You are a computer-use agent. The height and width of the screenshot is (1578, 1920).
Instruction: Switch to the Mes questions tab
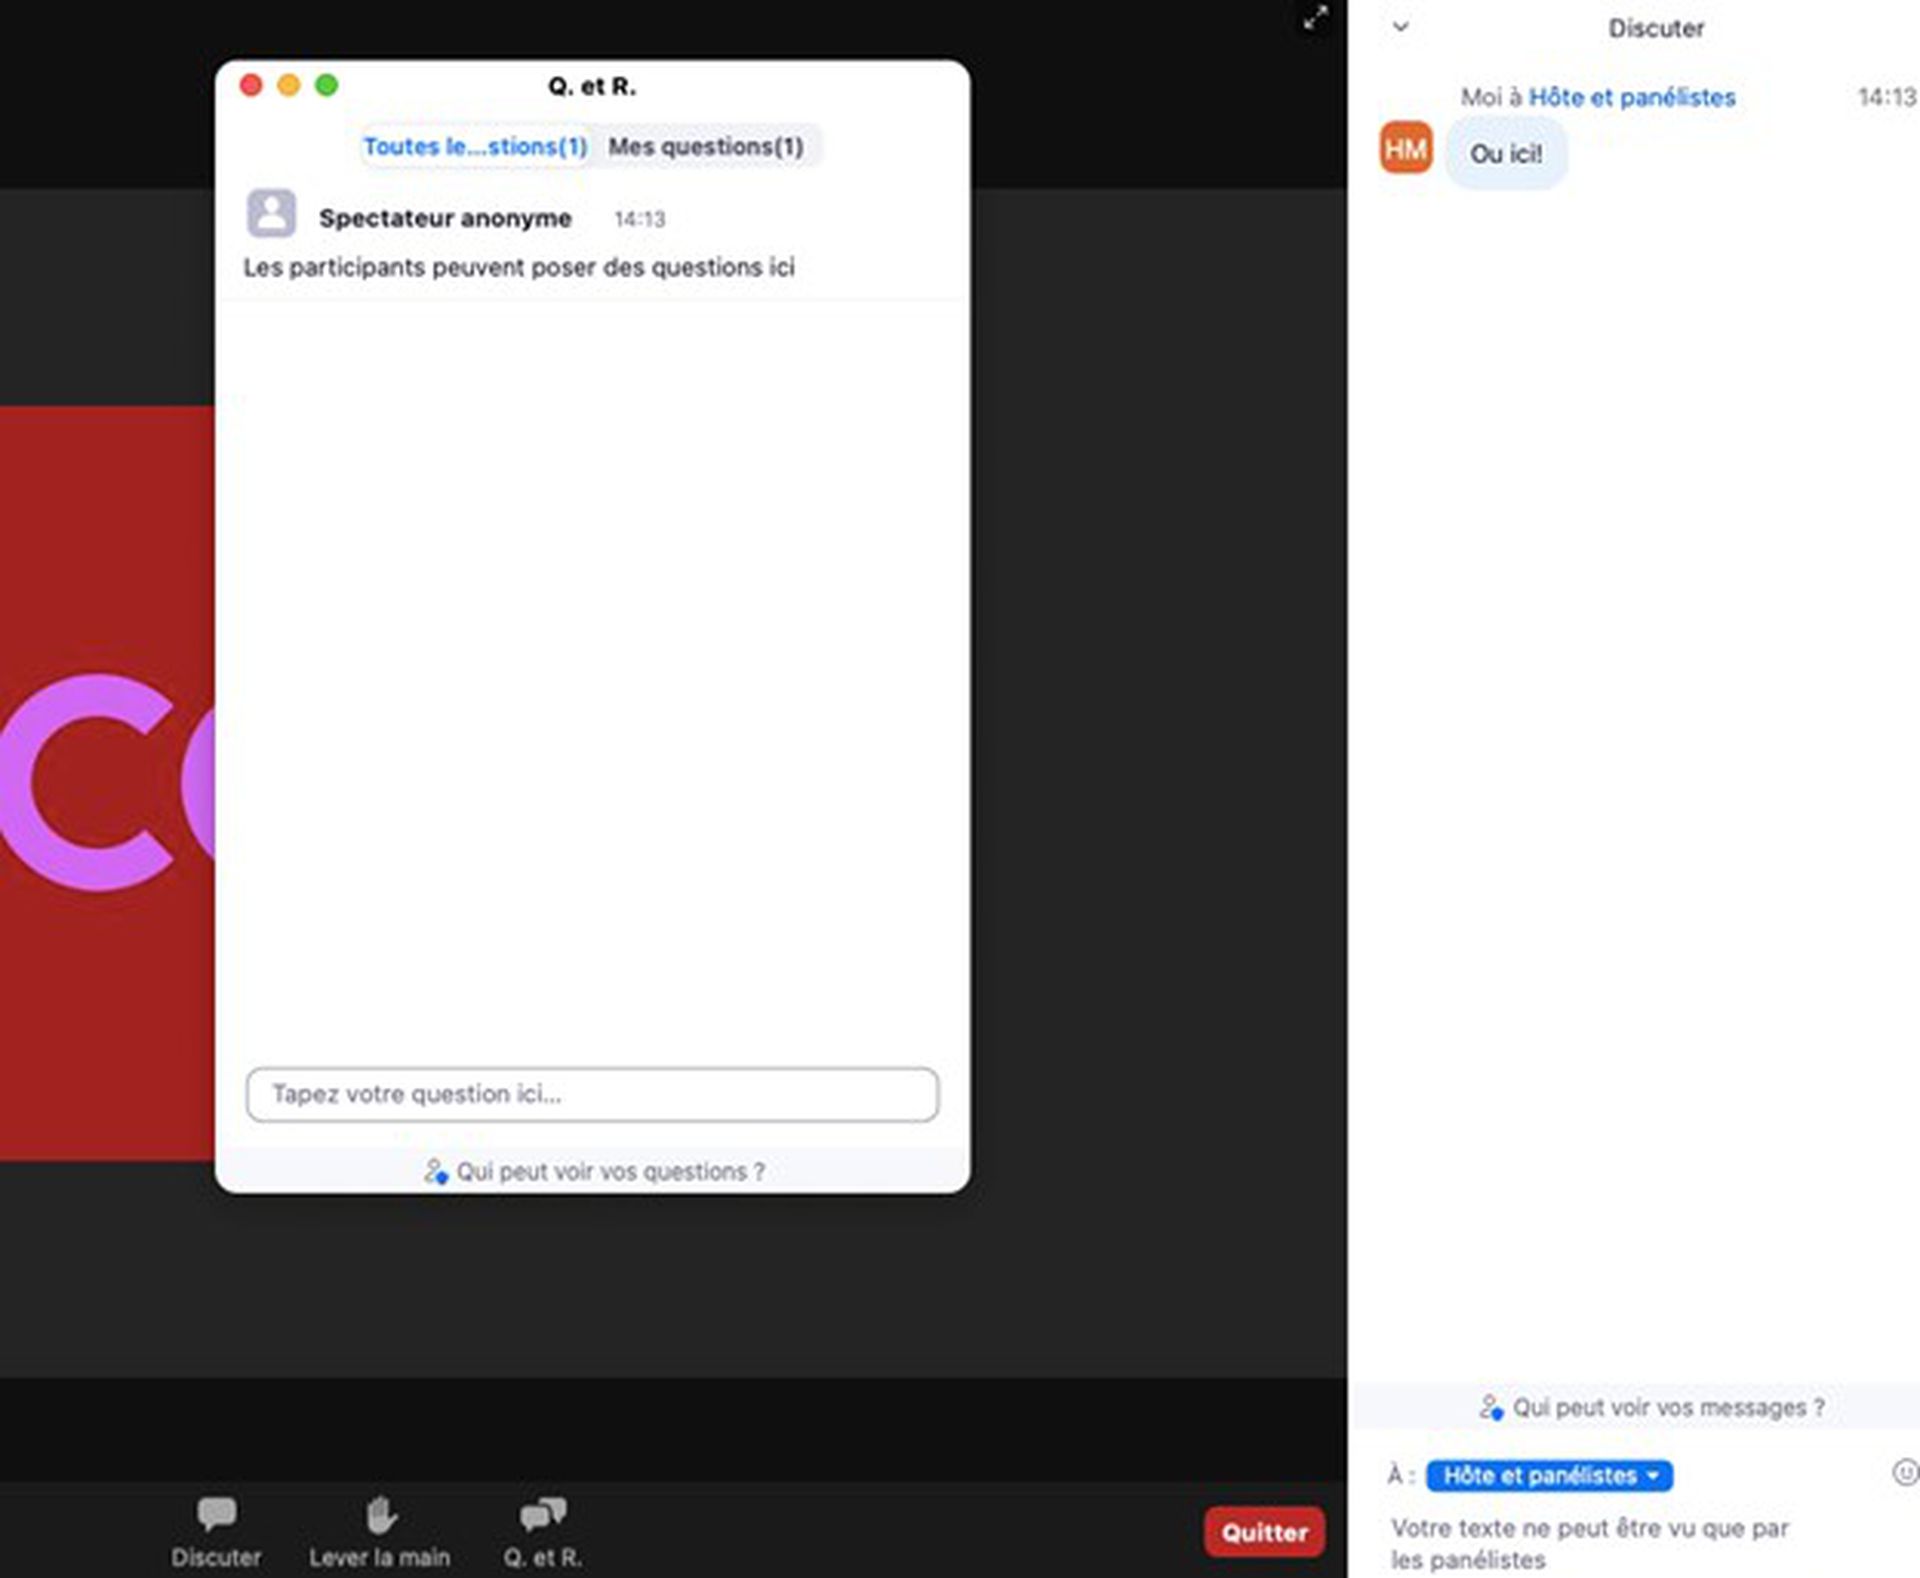[x=706, y=146]
